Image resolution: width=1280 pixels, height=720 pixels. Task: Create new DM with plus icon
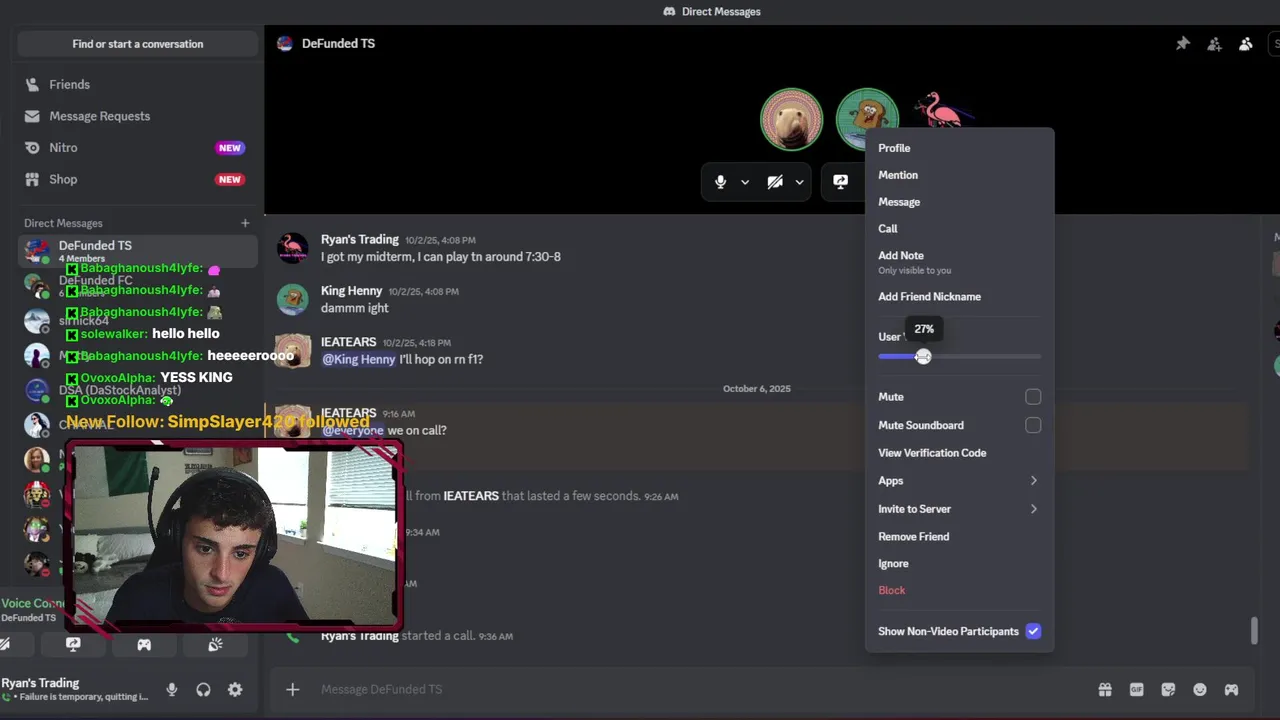pos(245,223)
